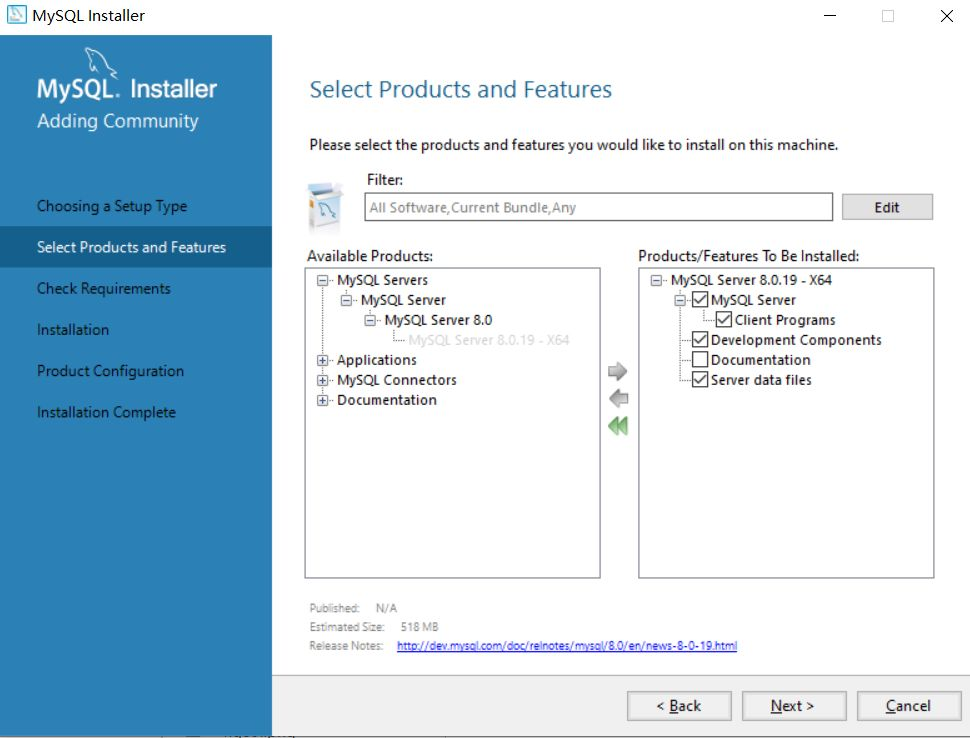Viewport: 970px width, 738px height.
Task: Close the MySQL Installer window
Action: click(946, 15)
